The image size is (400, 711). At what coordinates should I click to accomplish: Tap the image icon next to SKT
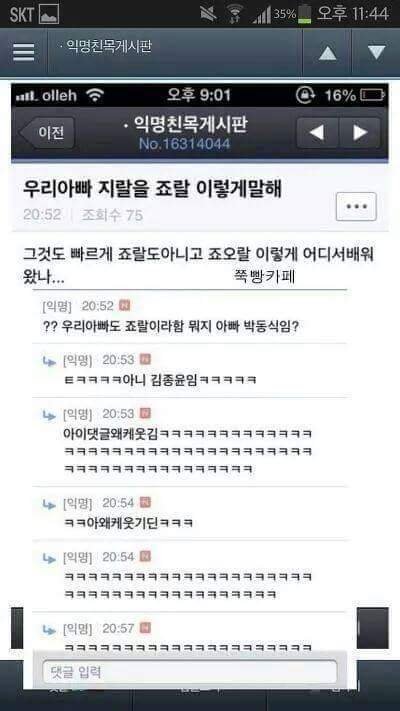tap(49, 15)
